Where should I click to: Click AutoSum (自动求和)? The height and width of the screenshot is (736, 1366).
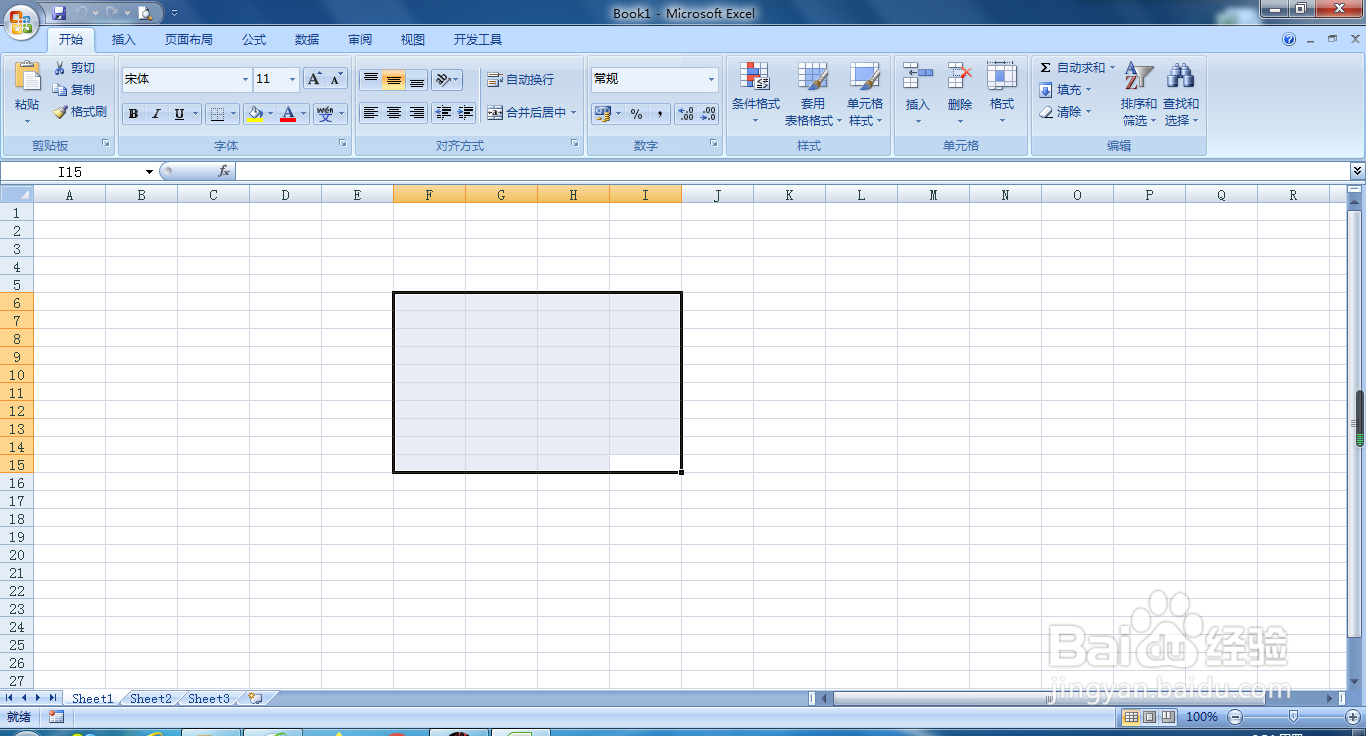pyautogui.click(x=1077, y=68)
